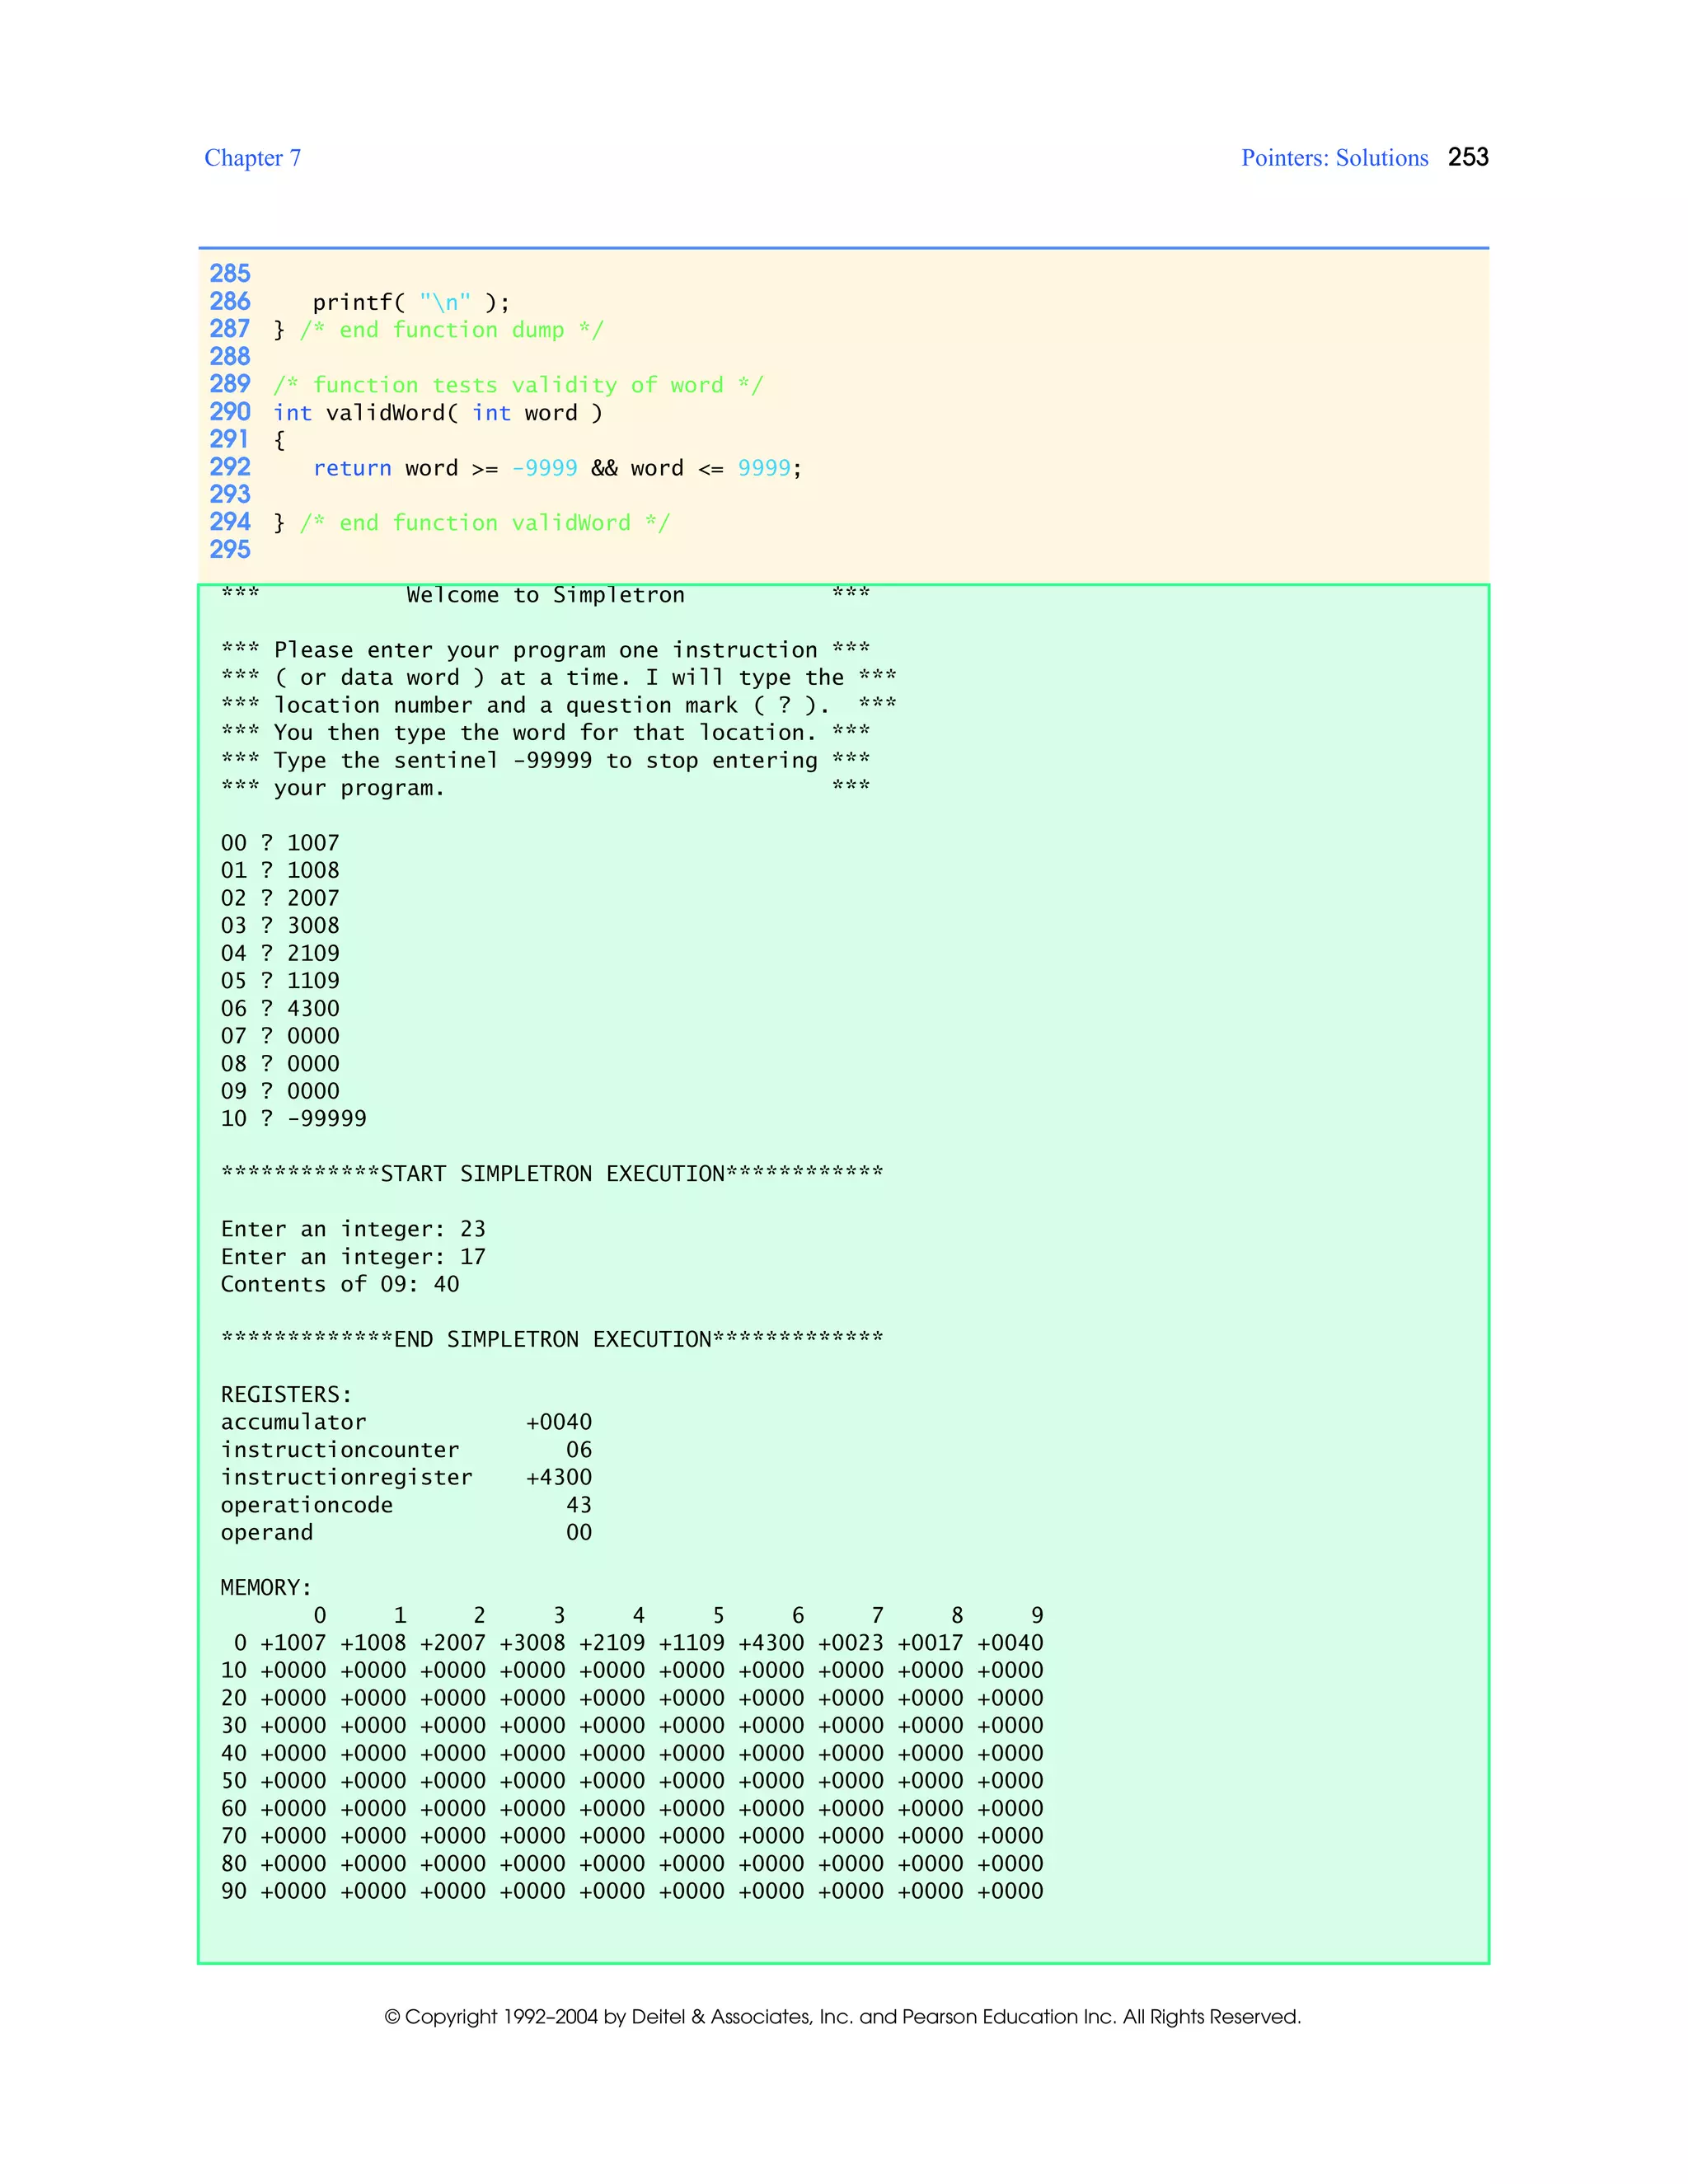The width and height of the screenshot is (1688, 2184).
Task: Click memory cell +0017 in row 0
Action: click(930, 1643)
